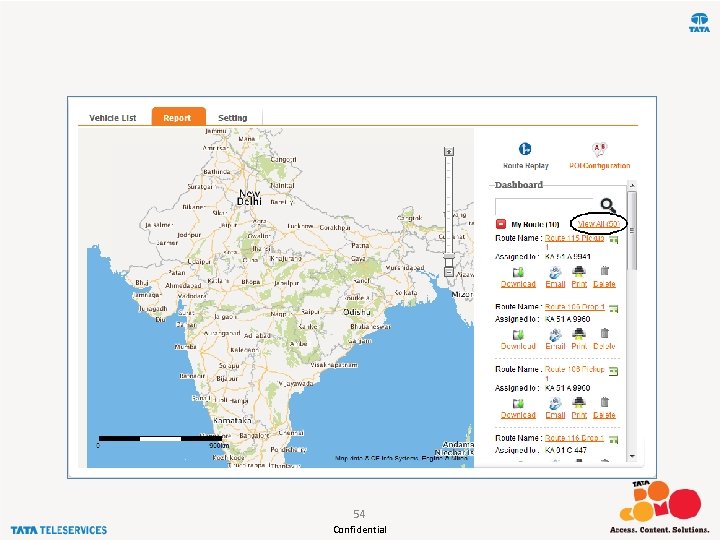This screenshot has height=540, width=720.
Task: Click download icon for Route 115 Pickup 1
Action: coord(518,272)
